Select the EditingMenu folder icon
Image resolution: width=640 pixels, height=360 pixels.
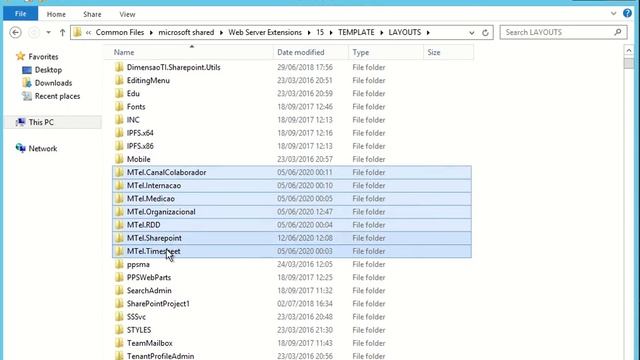(x=119, y=80)
